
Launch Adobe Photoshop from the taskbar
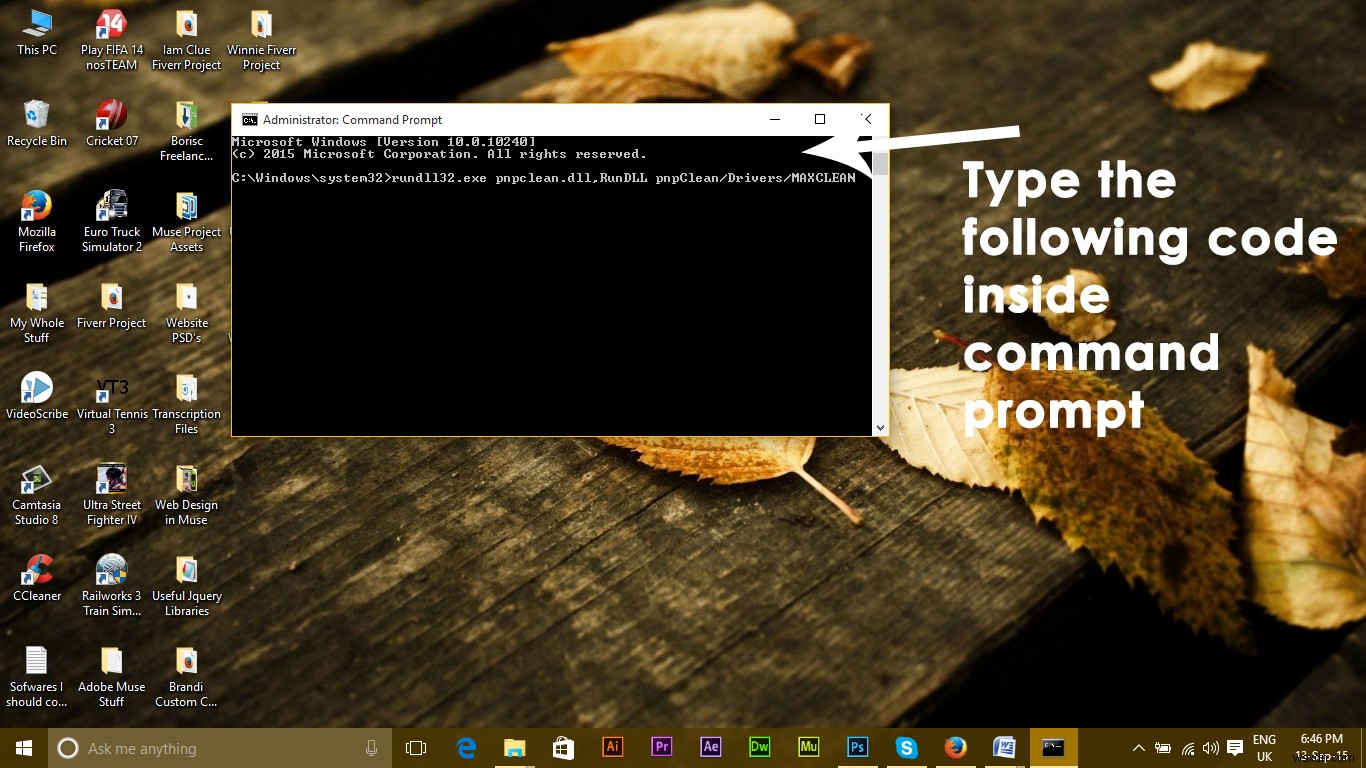pos(857,748)
